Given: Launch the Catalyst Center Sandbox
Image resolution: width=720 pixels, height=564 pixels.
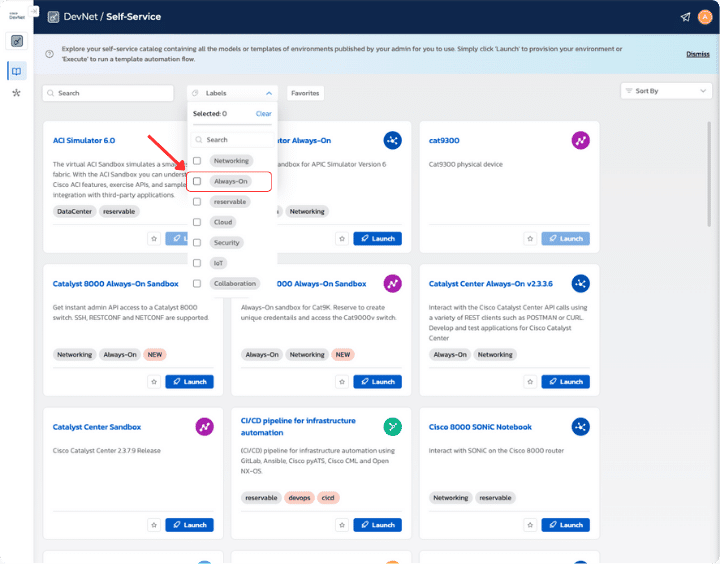Looking at the screenshot, I should pyautogui.click(x=189, y=525).
